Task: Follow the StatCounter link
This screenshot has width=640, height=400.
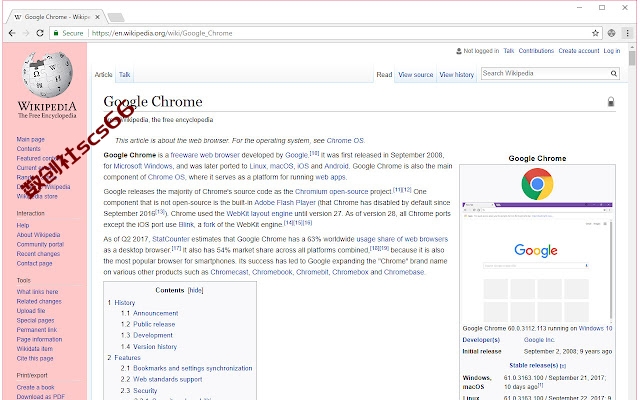Action: coord(171,239)
